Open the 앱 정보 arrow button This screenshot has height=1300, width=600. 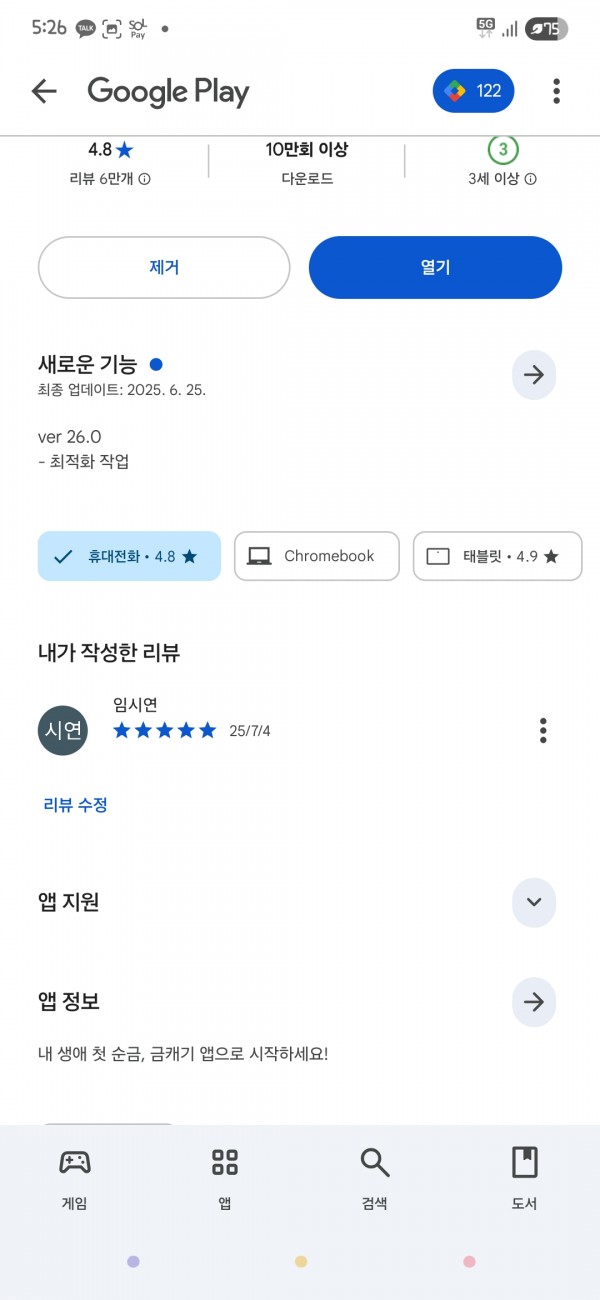(534, 1001)
